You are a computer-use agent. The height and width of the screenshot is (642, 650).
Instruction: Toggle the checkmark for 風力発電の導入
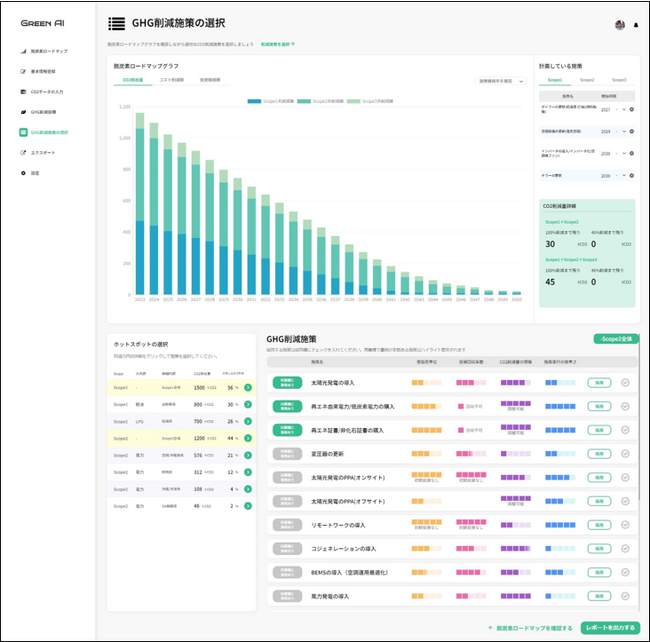coord(625,596)
